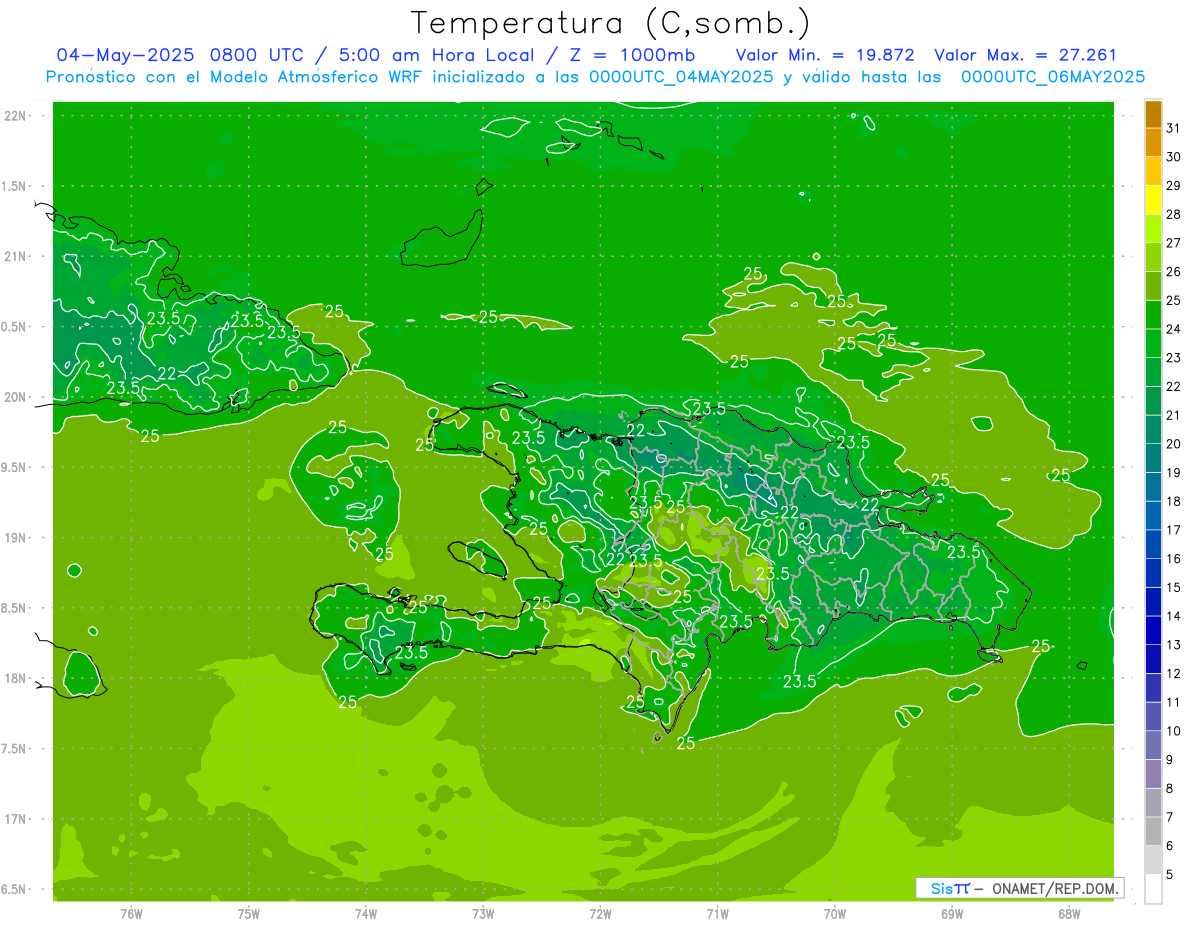Click the yellow legend swatch between 28 and 29
1200x927 pixels.
(1153, 200)
